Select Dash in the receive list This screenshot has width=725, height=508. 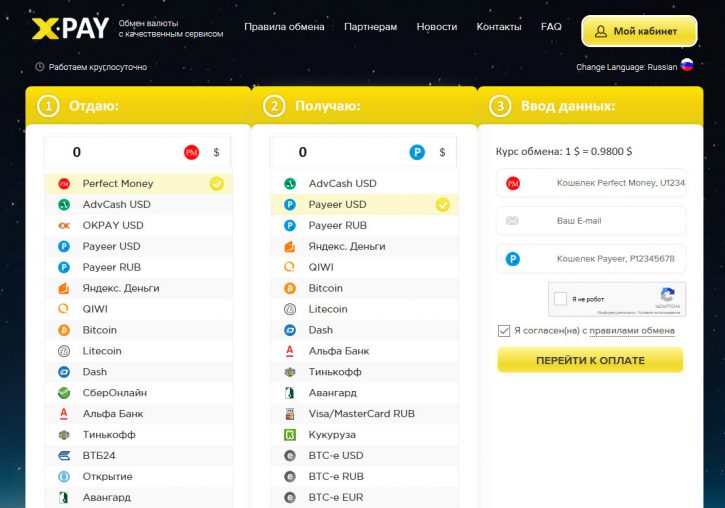coord(364,330)
